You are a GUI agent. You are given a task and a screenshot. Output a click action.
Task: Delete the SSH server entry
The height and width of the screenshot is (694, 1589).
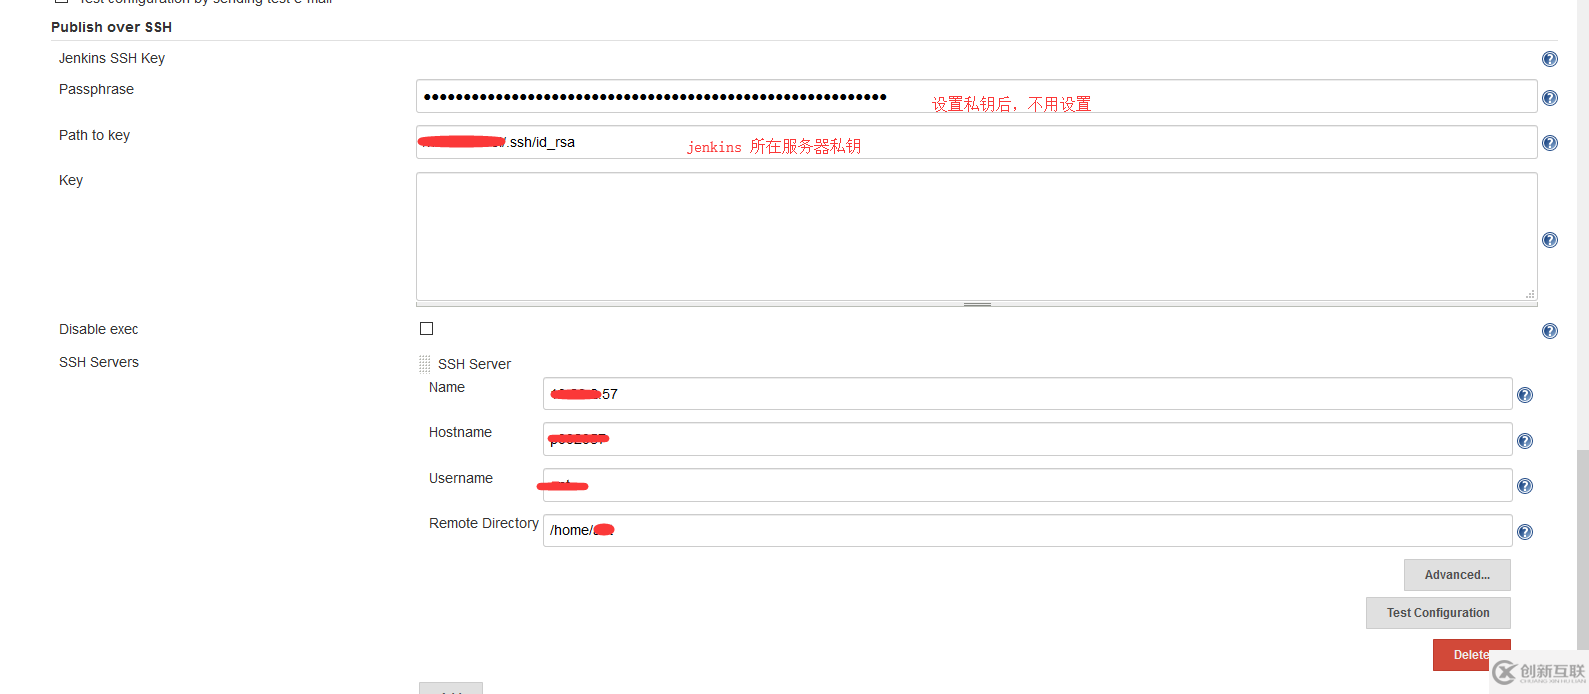pyautogui.click(x=1471, y=655)
